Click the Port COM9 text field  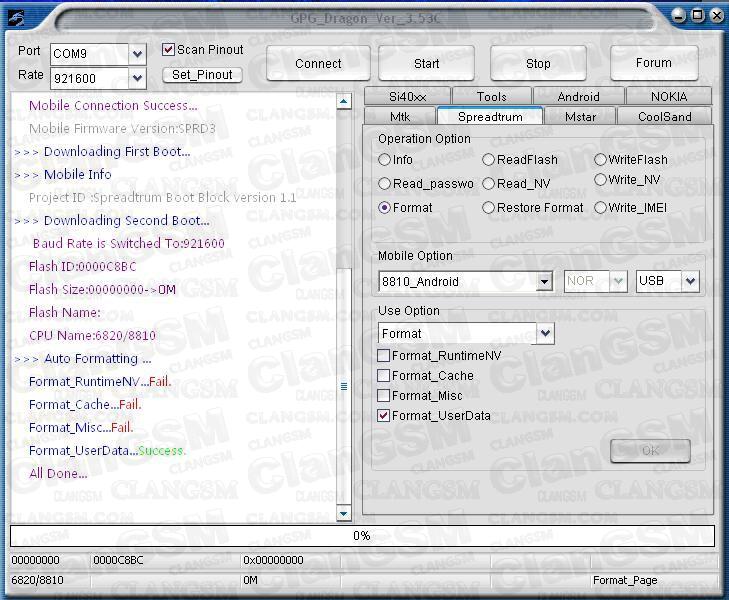click(x=89, y=54)
